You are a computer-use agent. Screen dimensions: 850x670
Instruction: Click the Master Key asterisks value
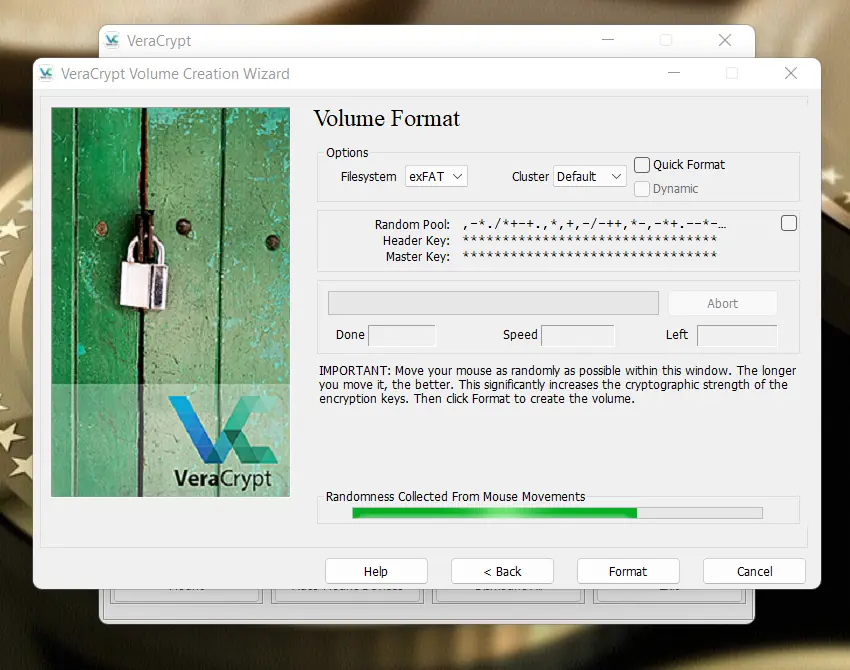pyautogui.click(x=590, y=255)
